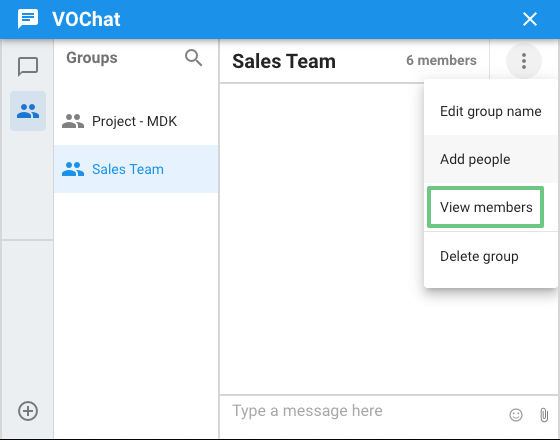
Task: Open the emoji picker smiley icon
Action: (x=516, y=415)
